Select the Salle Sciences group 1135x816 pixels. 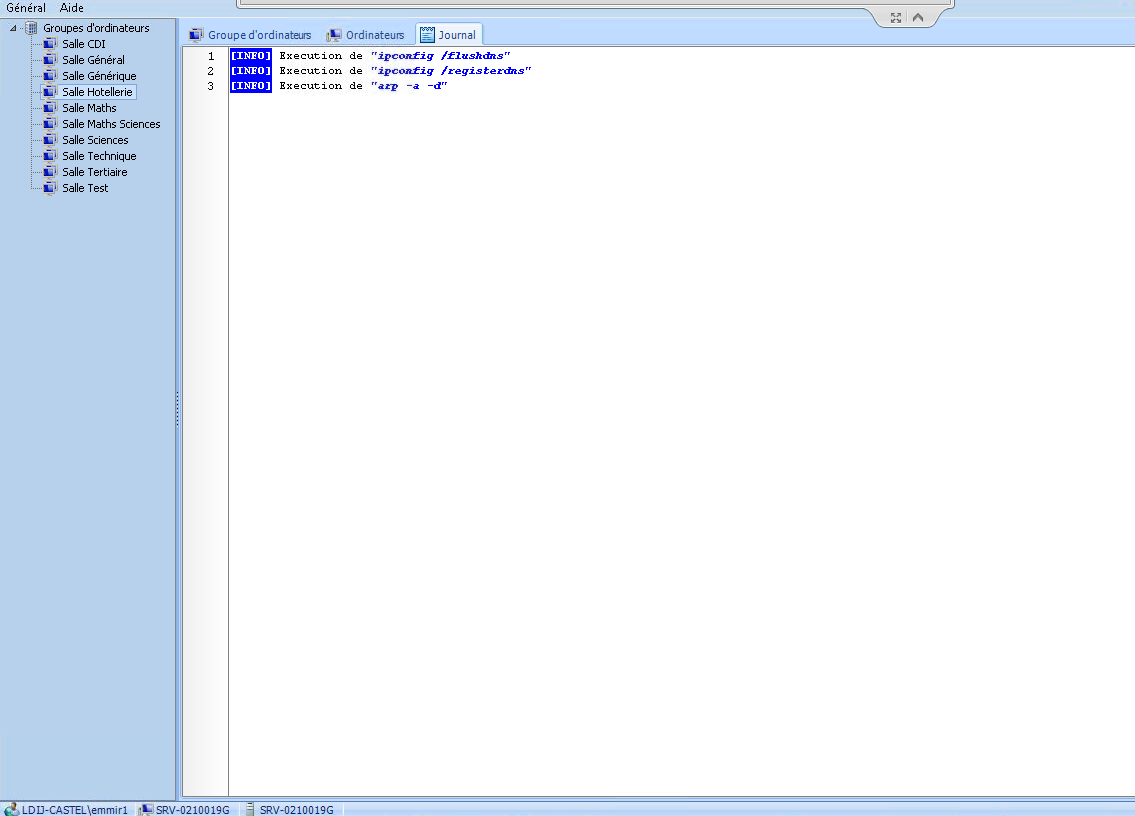96,140
